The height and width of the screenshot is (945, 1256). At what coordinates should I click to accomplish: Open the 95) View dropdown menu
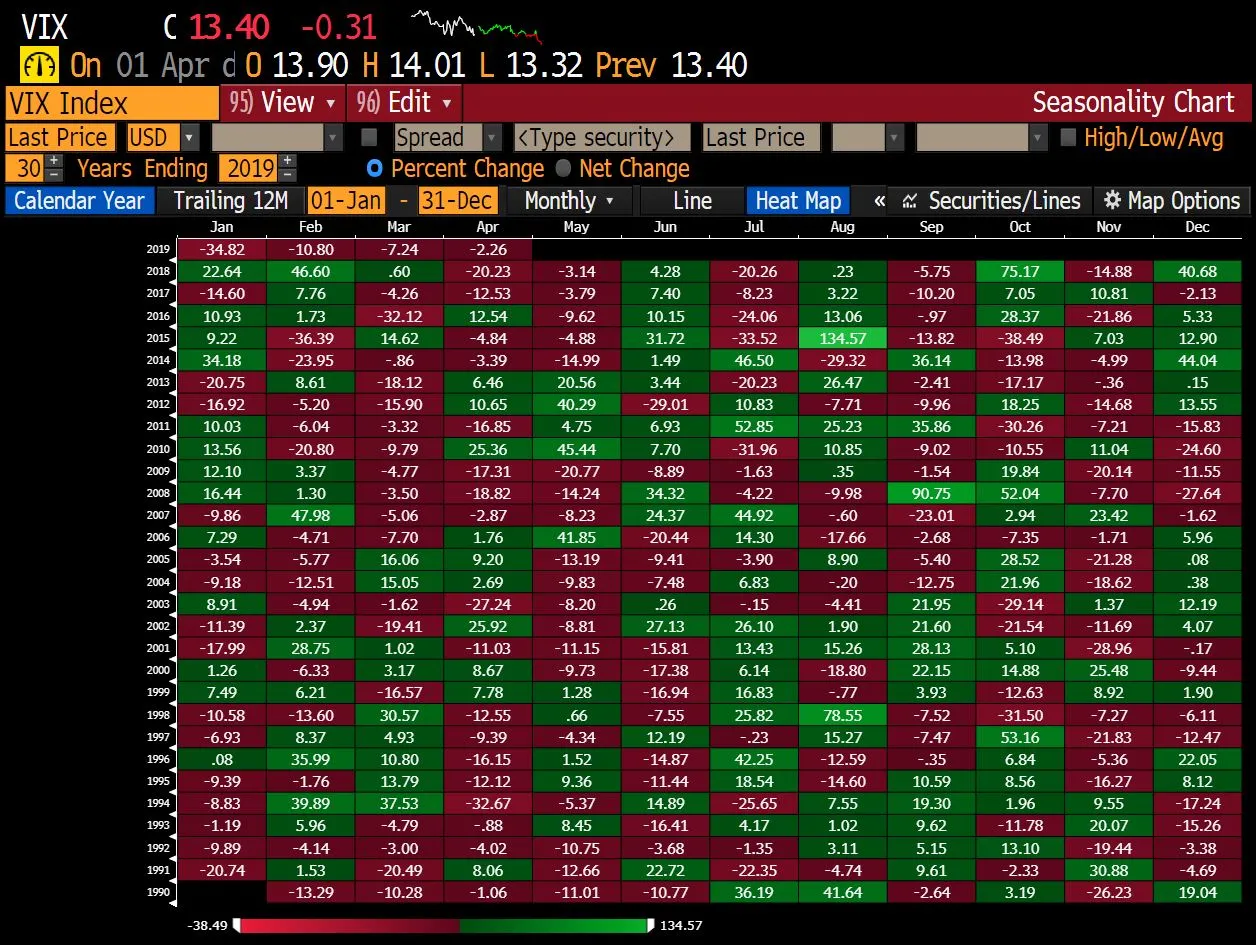point(282,102)
